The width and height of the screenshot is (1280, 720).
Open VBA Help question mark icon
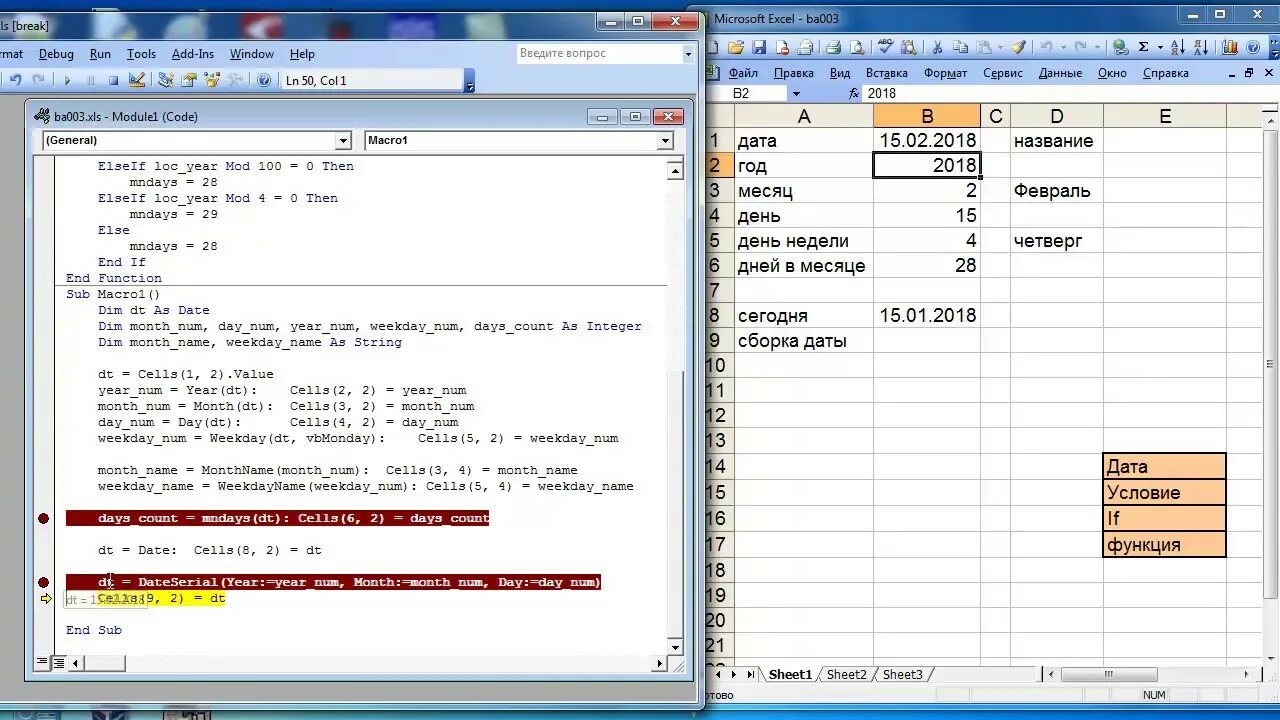coord(264,80)
